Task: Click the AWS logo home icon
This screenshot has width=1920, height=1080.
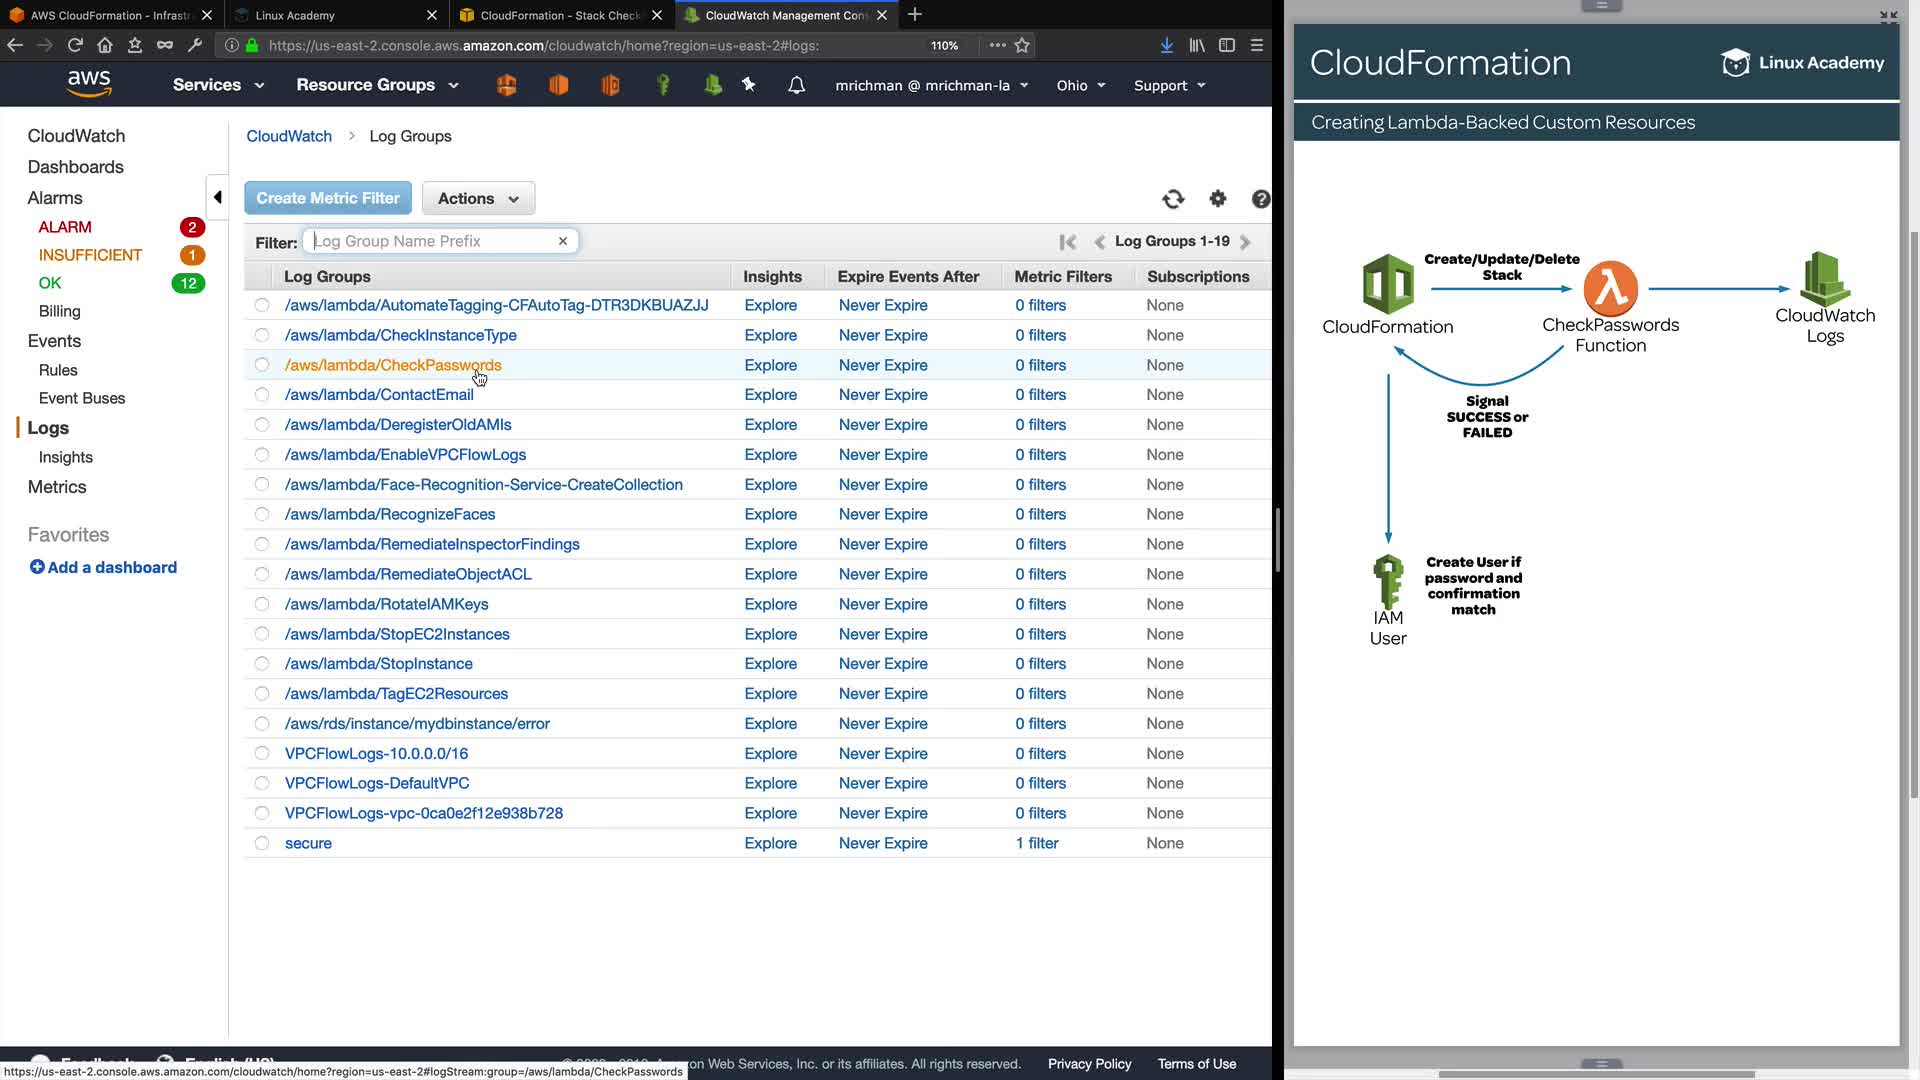Action: click(x=89, y=84)
